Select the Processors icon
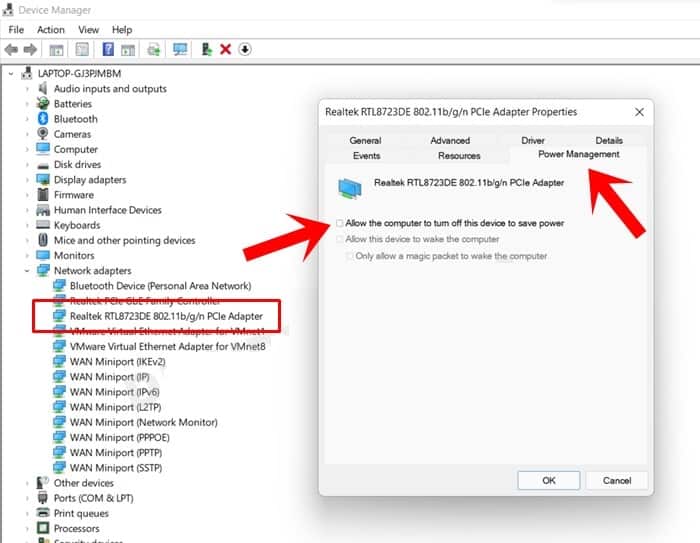Viewport: 700px width, 543px height. pos(43,528)
